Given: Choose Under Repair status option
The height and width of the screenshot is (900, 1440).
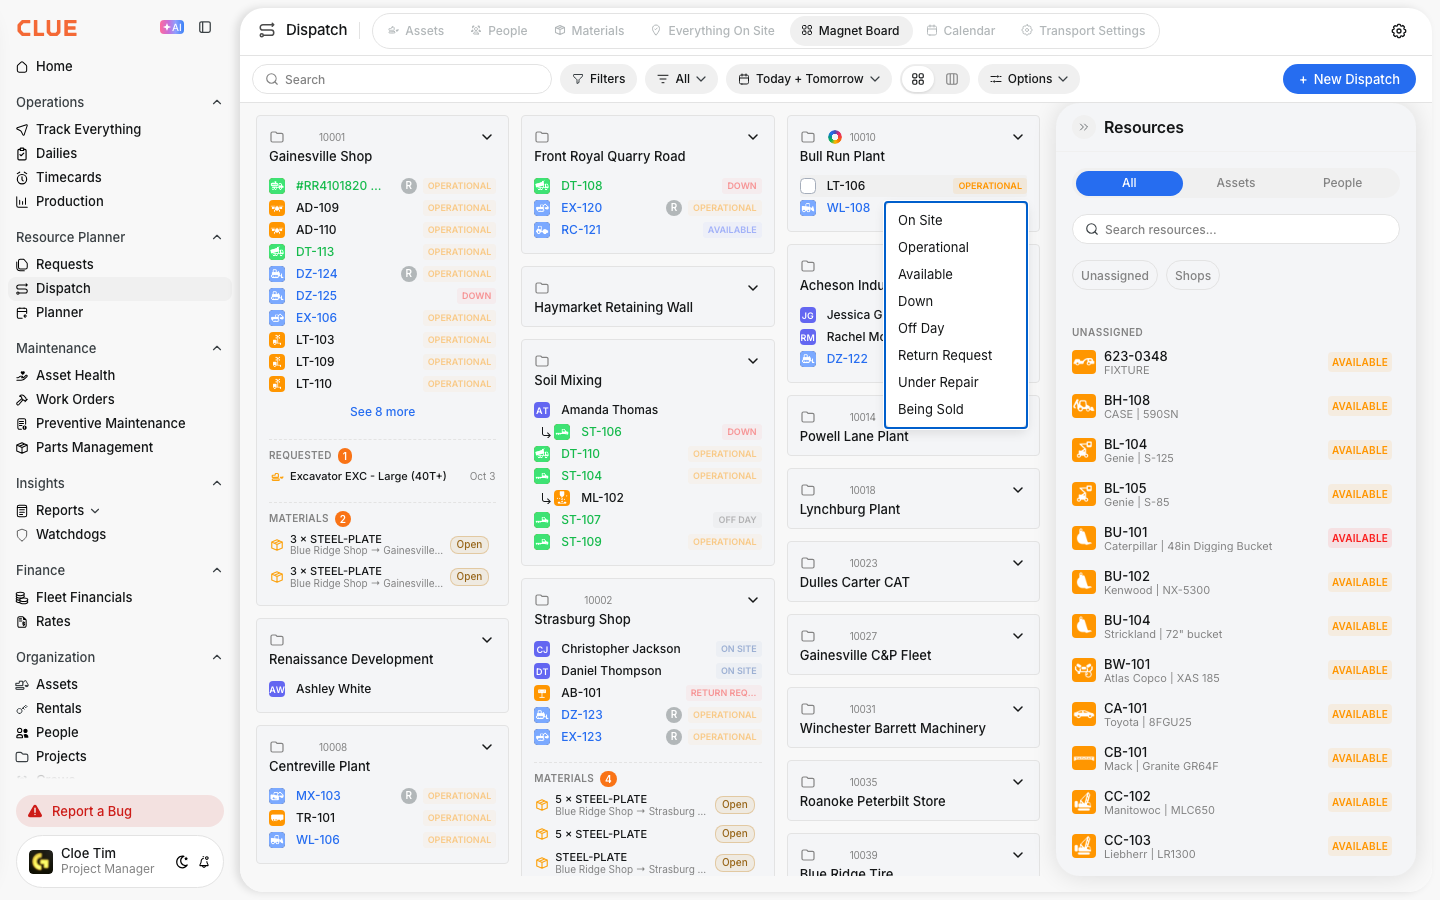Looking at the screenshot, I should pyautogui.click(x=956, y=382).
